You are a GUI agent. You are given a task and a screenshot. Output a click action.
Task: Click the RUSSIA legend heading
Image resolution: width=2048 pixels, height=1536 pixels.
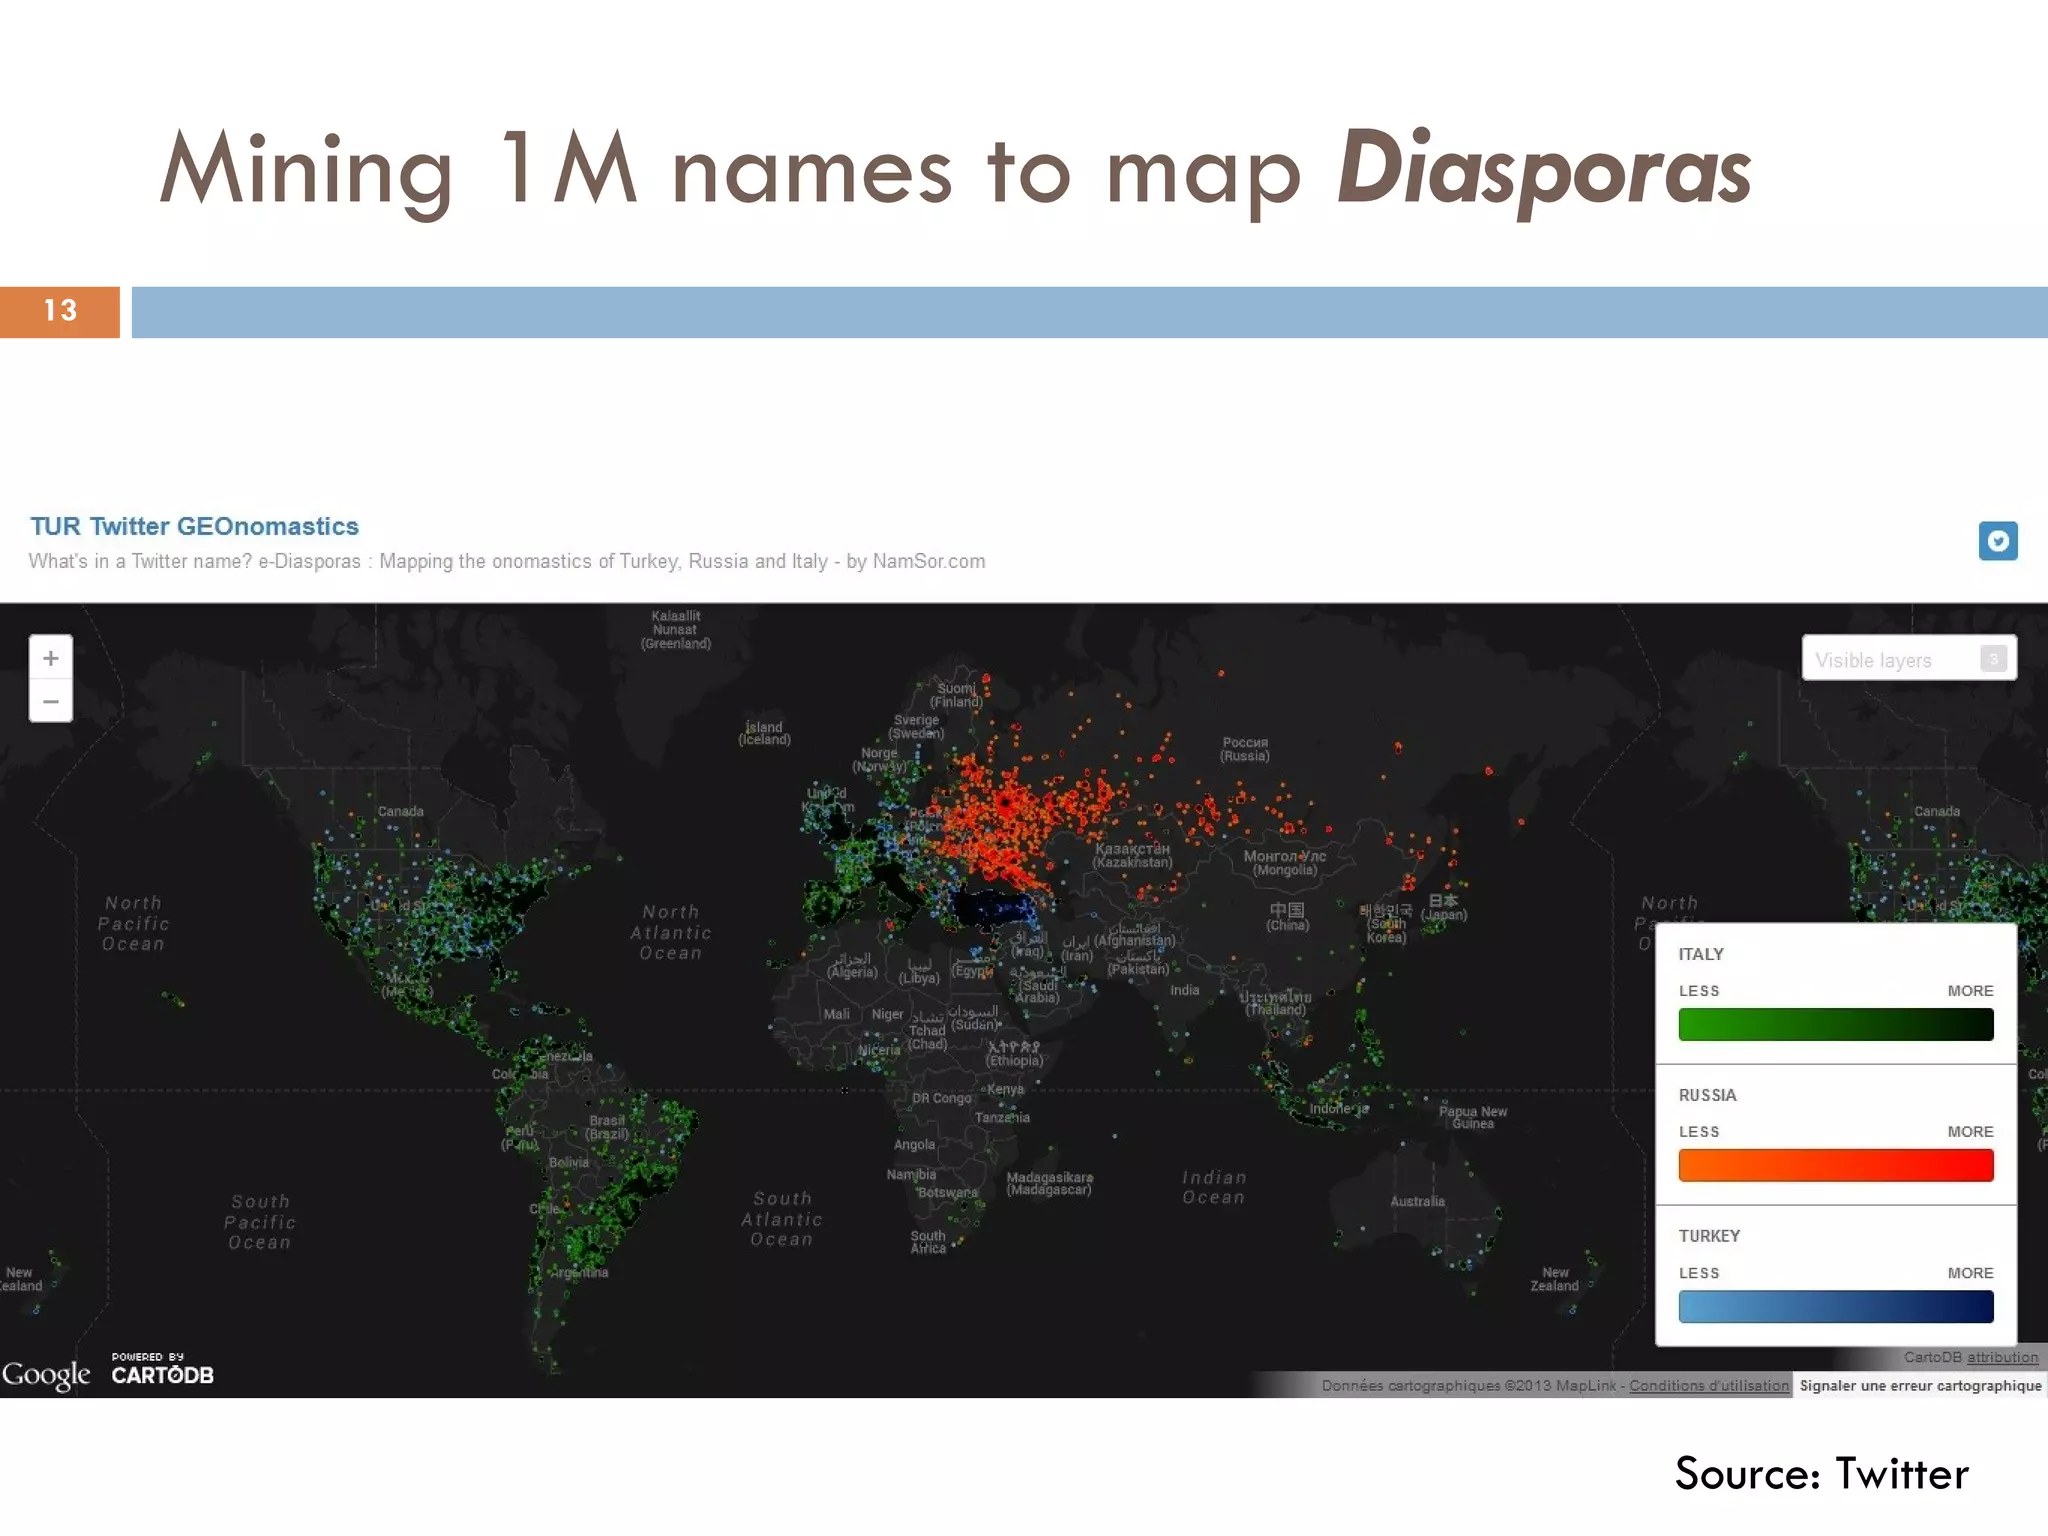coord(1707,1095)
